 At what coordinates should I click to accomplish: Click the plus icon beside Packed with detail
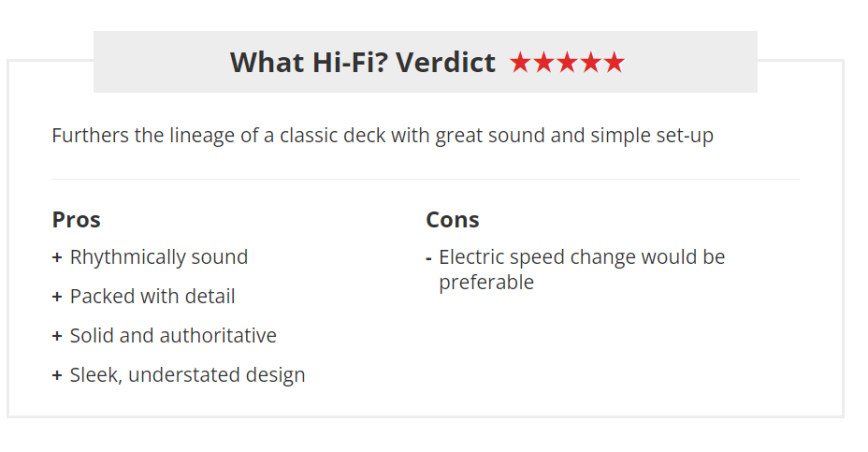(x=57, y=297)
